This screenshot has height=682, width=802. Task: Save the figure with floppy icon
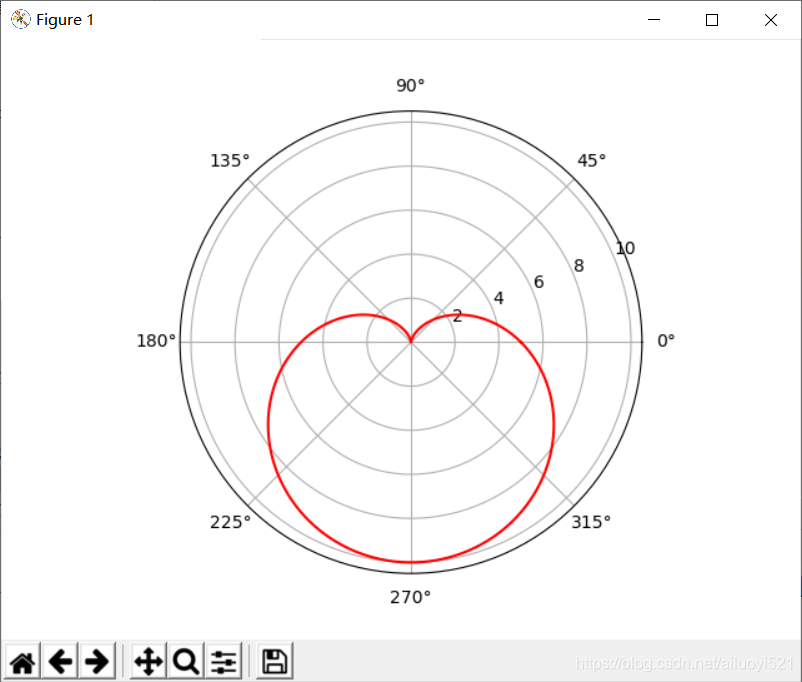(x=275, y=662)
